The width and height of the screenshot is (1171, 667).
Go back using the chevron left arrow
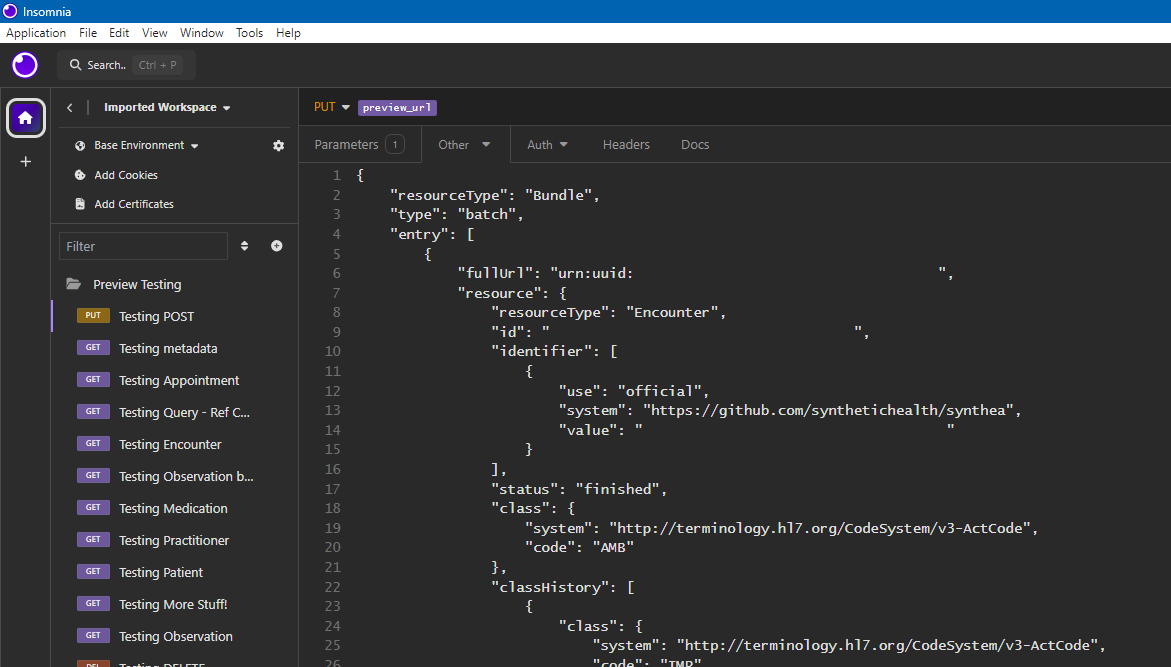[x=69, y=108]
